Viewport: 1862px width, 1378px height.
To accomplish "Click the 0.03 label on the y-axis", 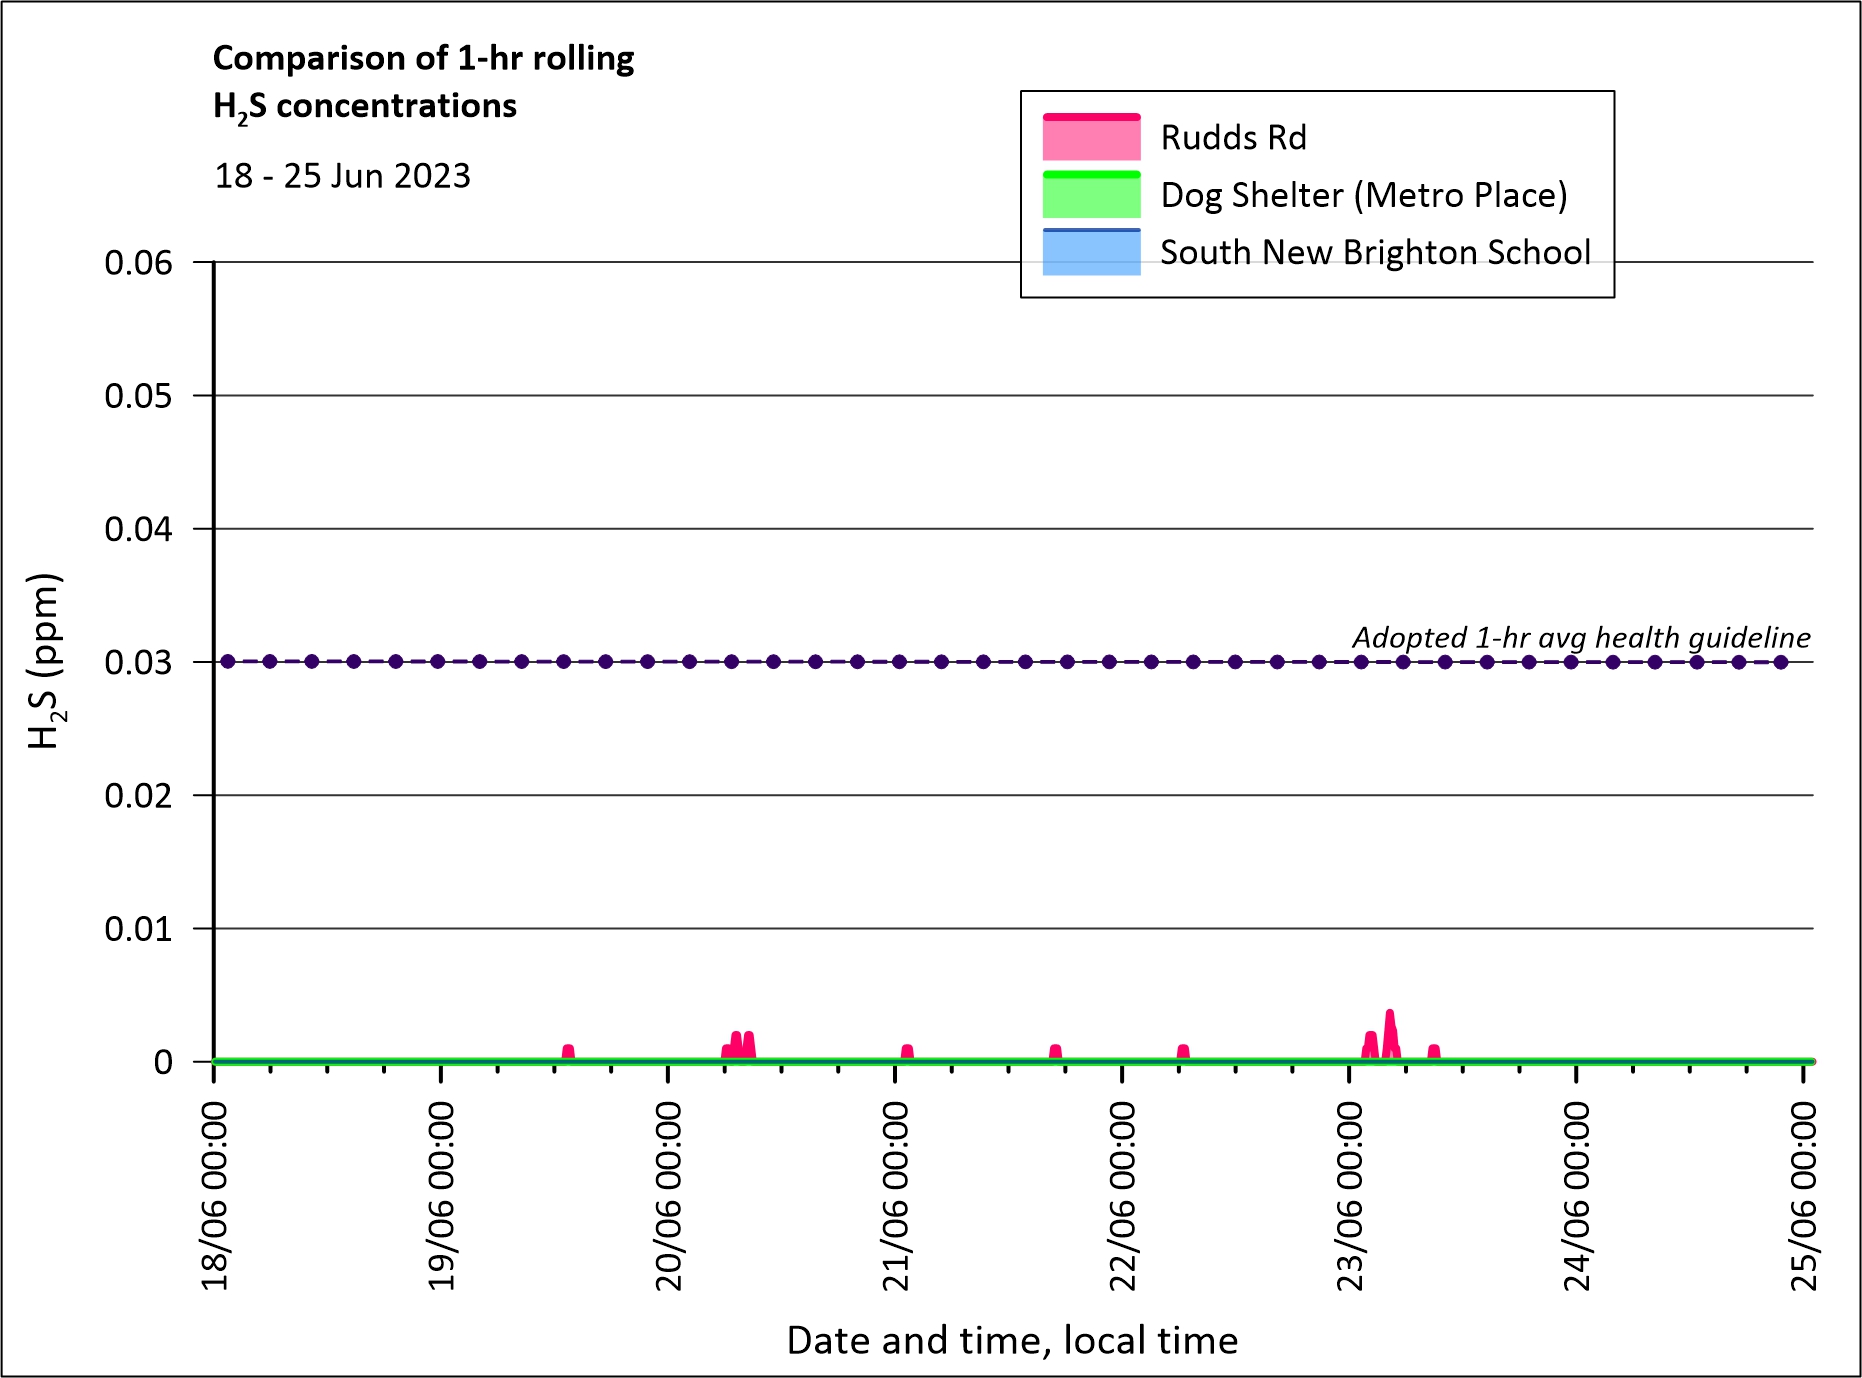I will coord(138,662).
